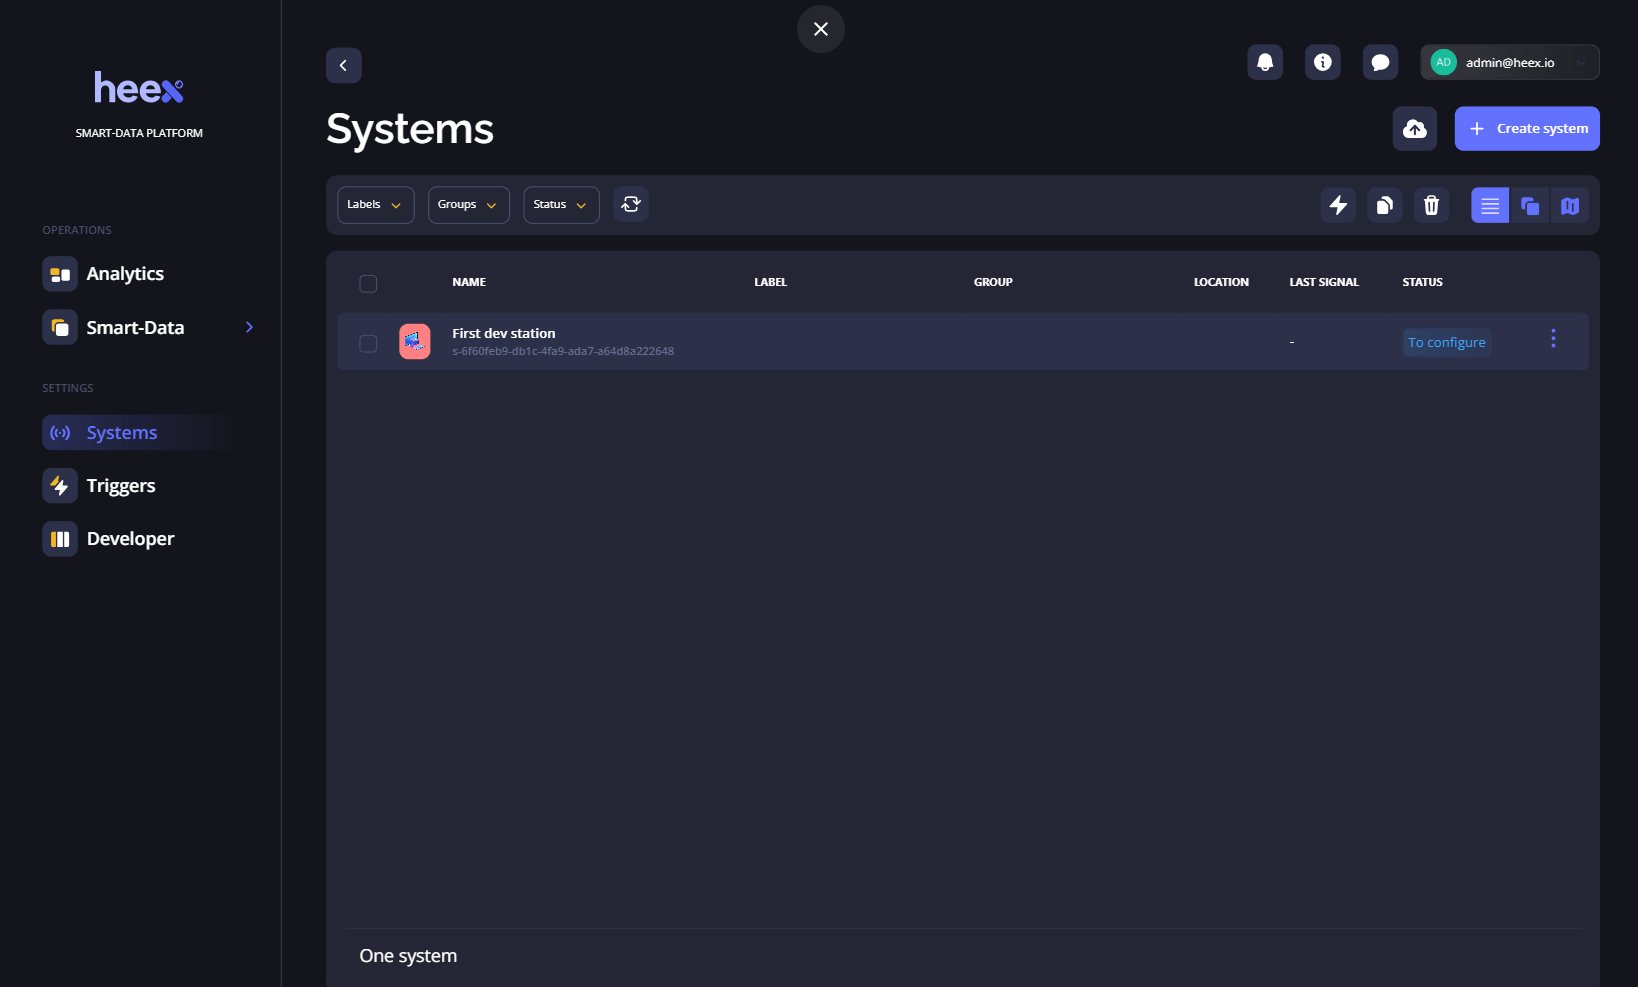The height and width of the screenshot is (987, 1638).
Task: Open the Triggers page in sidebar
Action: pos(120,485)
